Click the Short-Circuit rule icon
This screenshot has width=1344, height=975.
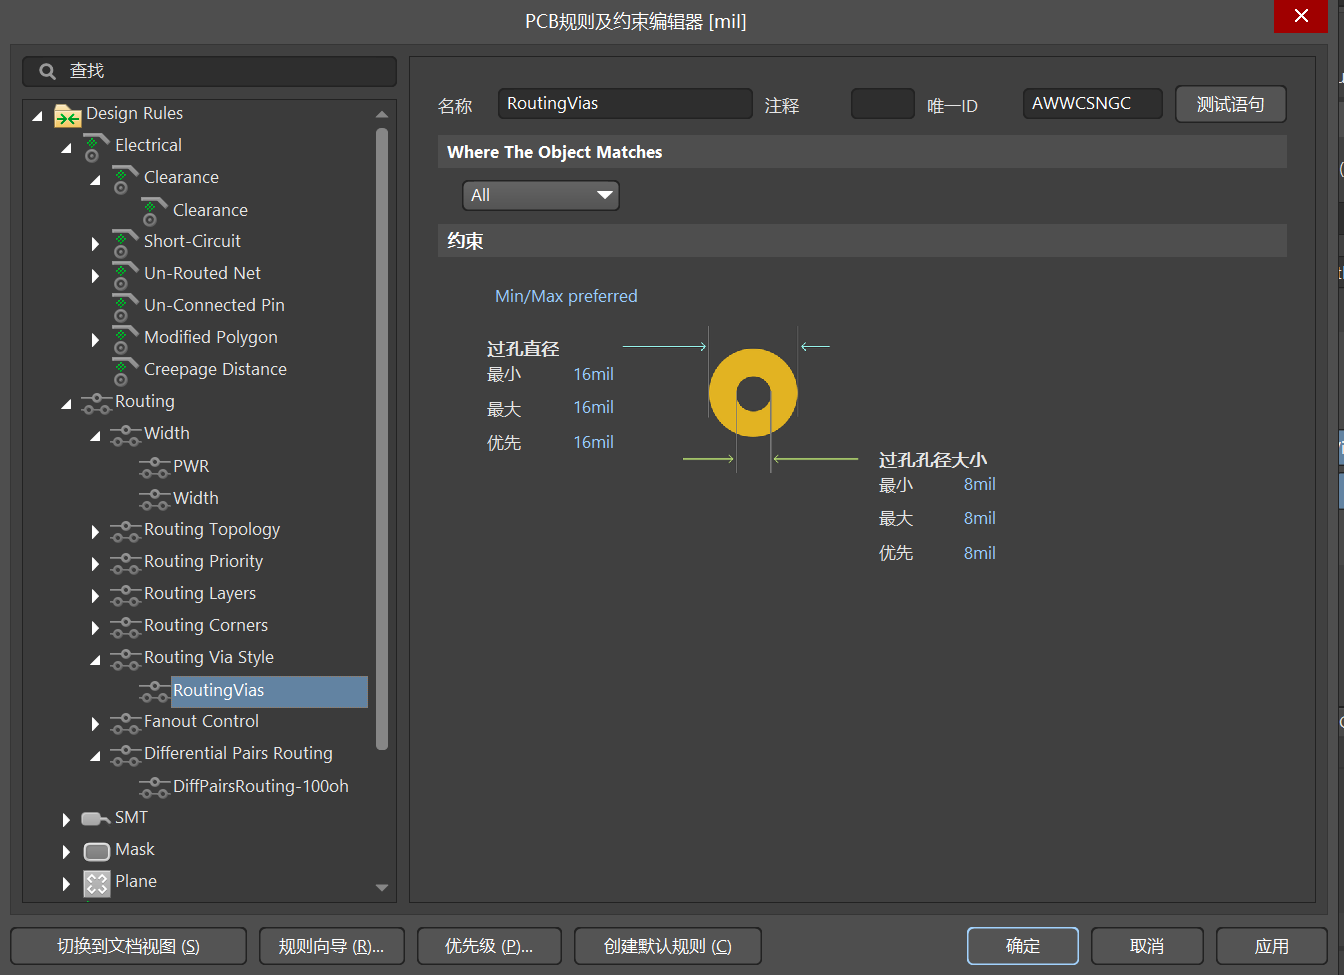(125, 243)
